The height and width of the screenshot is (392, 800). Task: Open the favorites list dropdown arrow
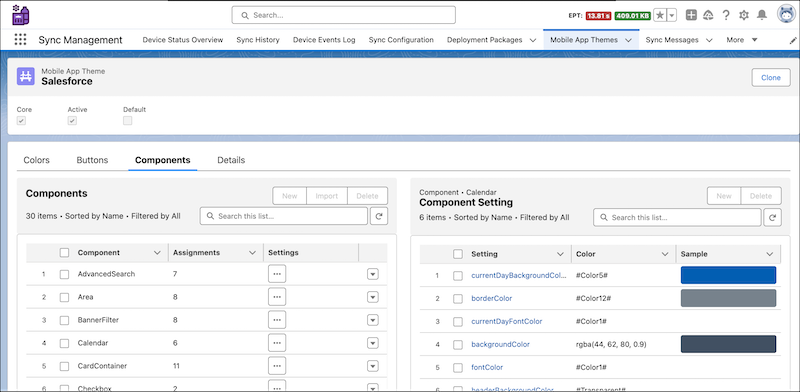pos(672,15)
